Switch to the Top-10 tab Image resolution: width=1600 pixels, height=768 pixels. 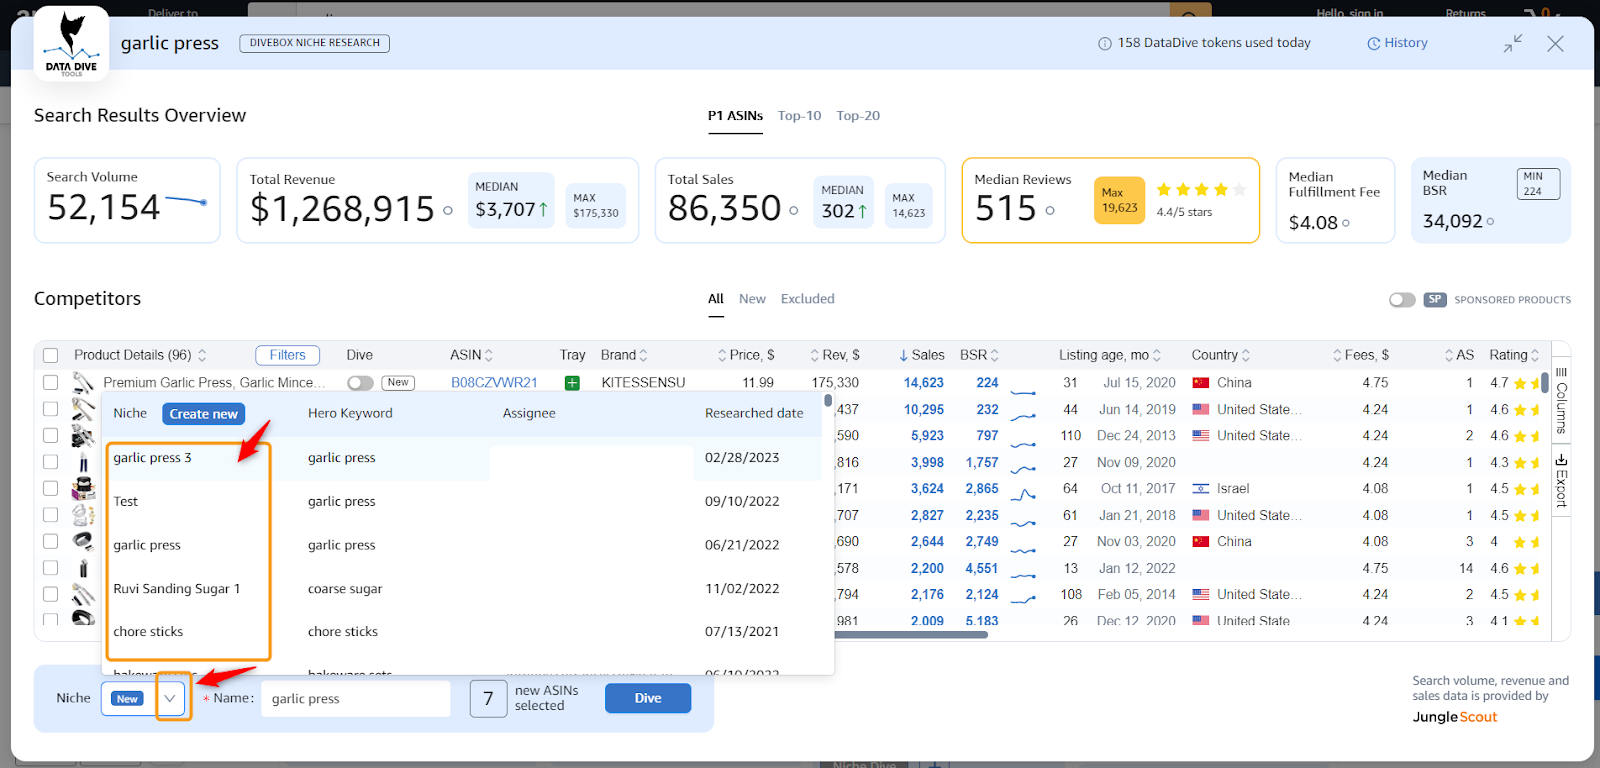pos(799,116)
